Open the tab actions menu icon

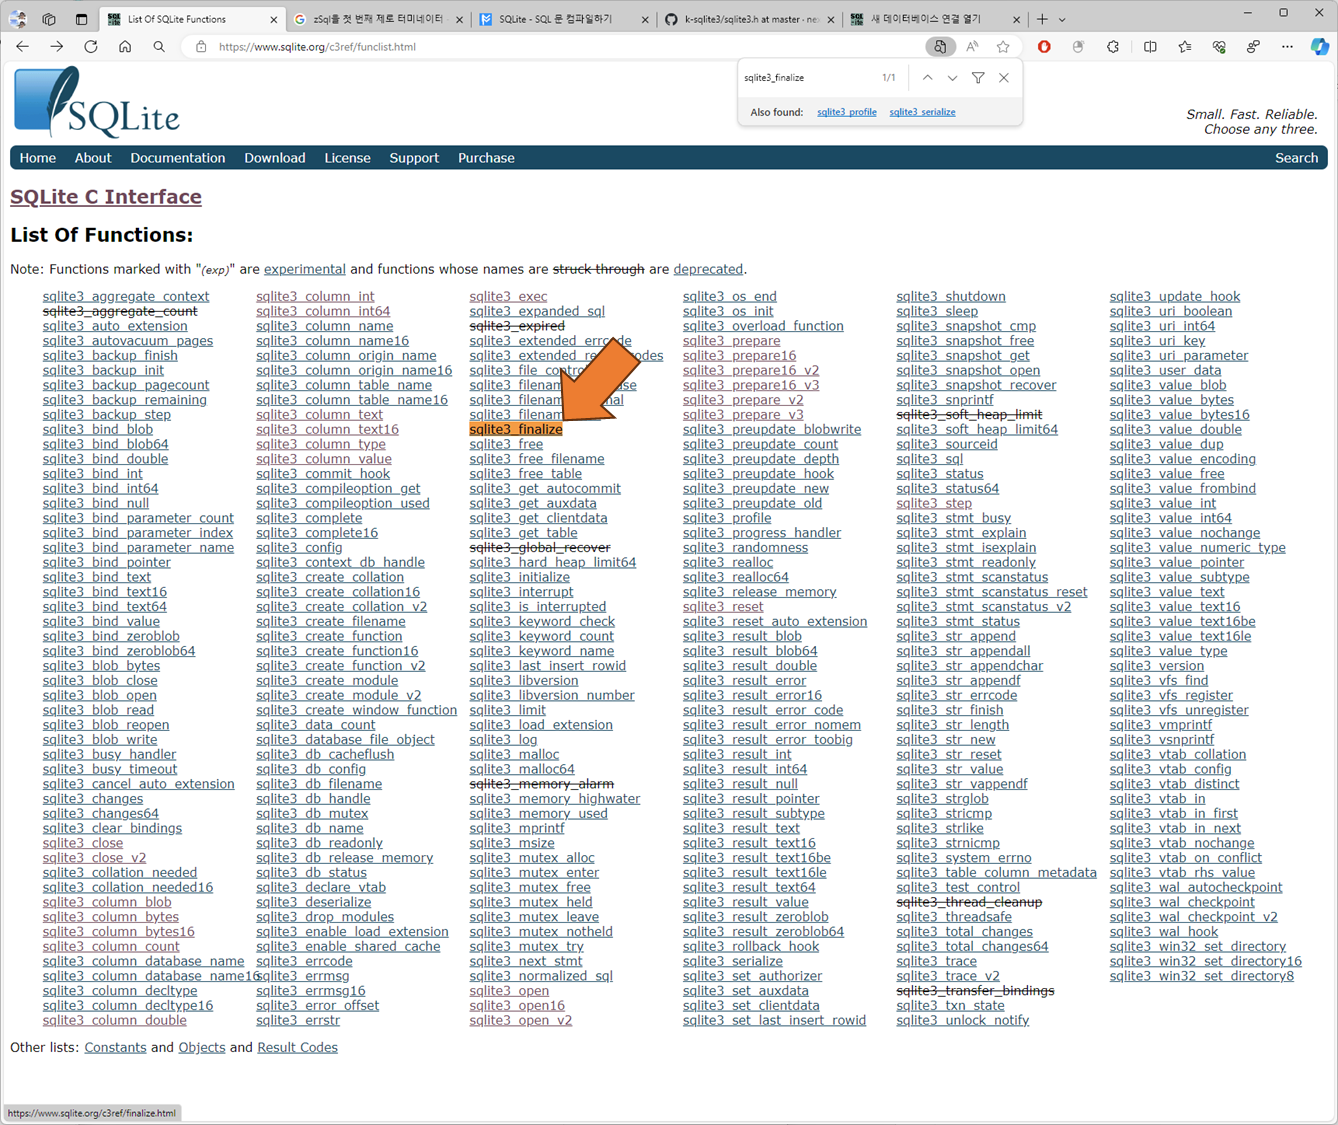pos(81,19)
